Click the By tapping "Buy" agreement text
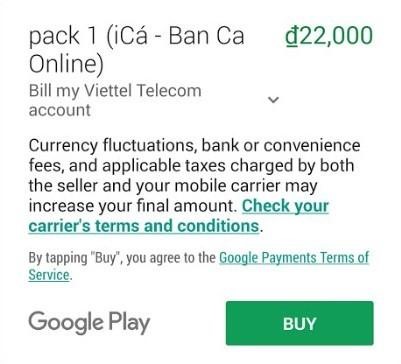Image resolution: width=401 pixels, height=364 pixels. click(122, 258)
